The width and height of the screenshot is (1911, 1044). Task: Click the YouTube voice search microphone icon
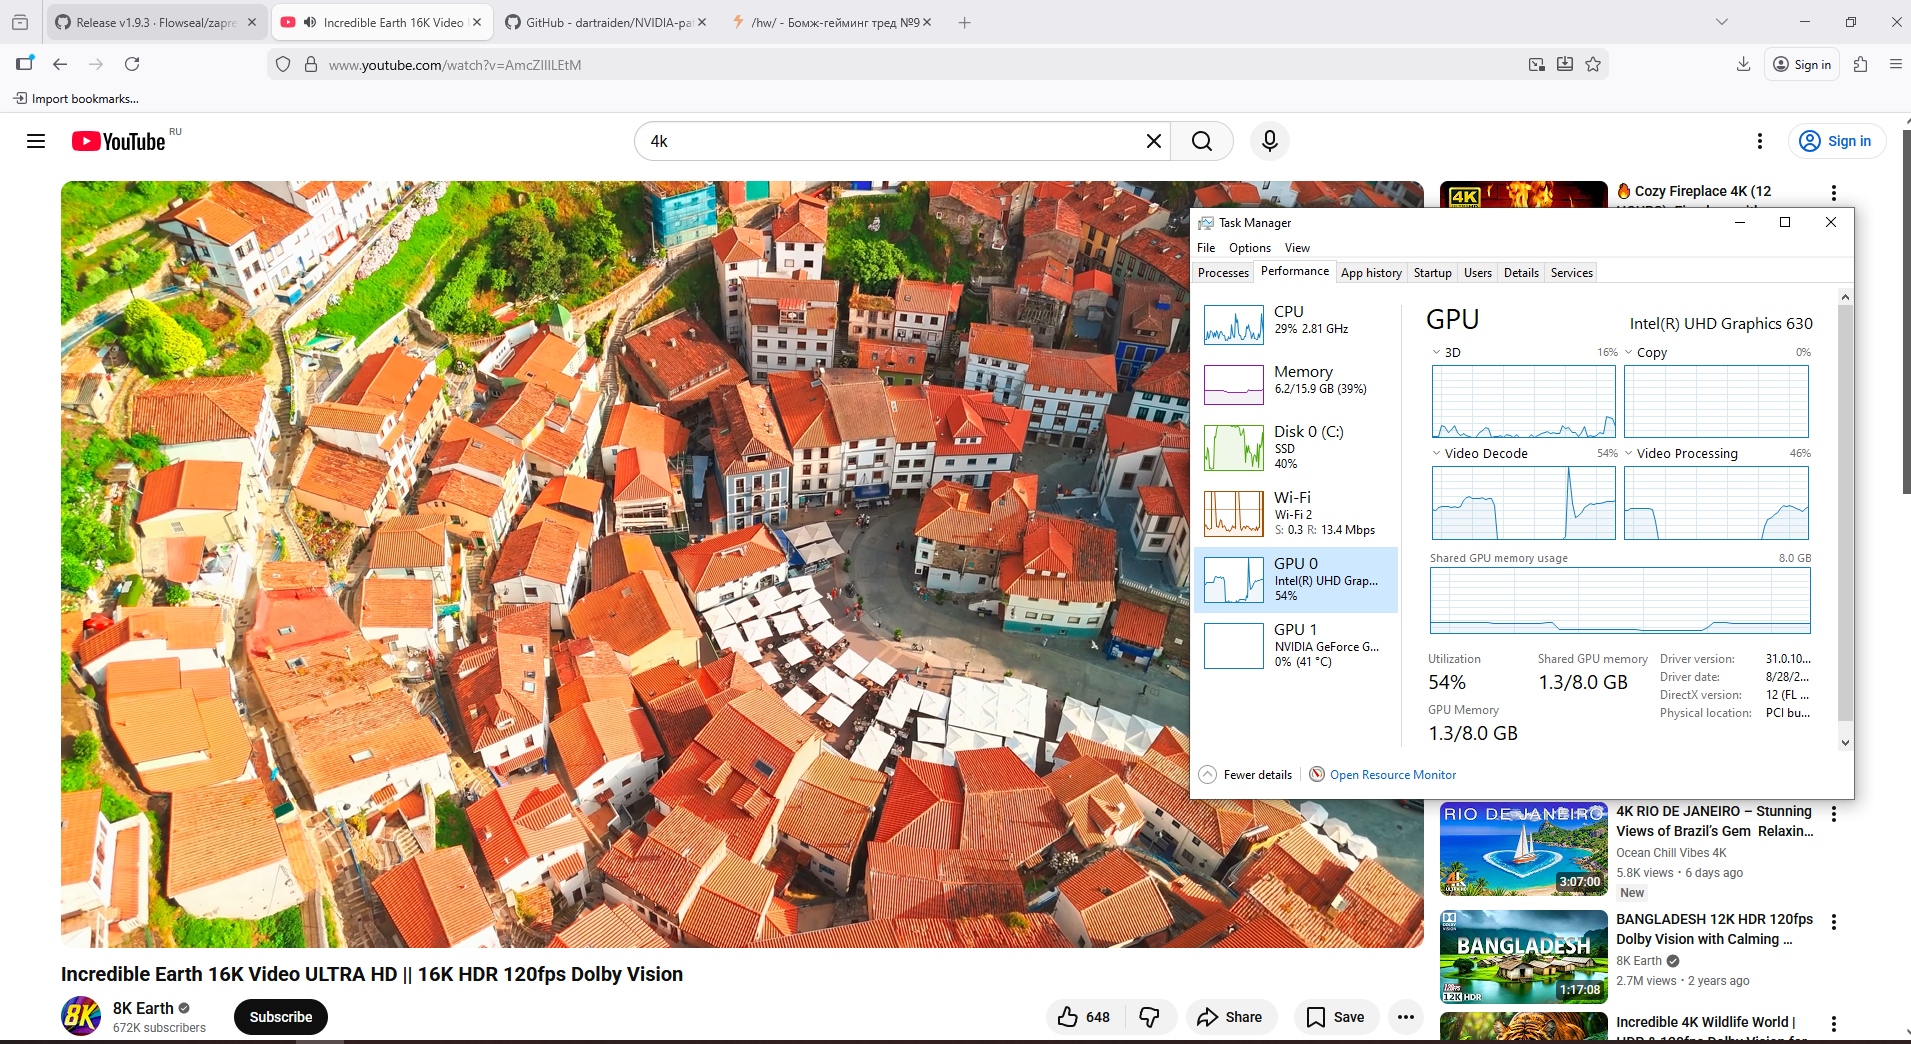(1269, 141)
